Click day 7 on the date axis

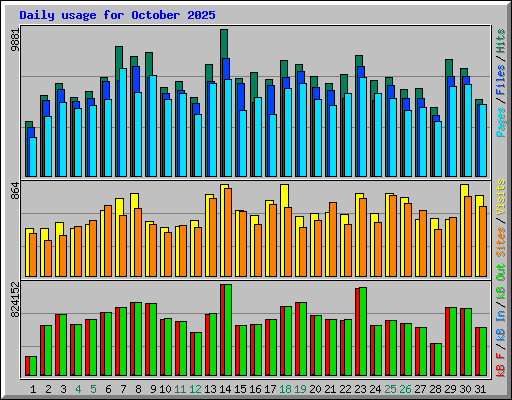pyautogui.click(x=123, y=389)
